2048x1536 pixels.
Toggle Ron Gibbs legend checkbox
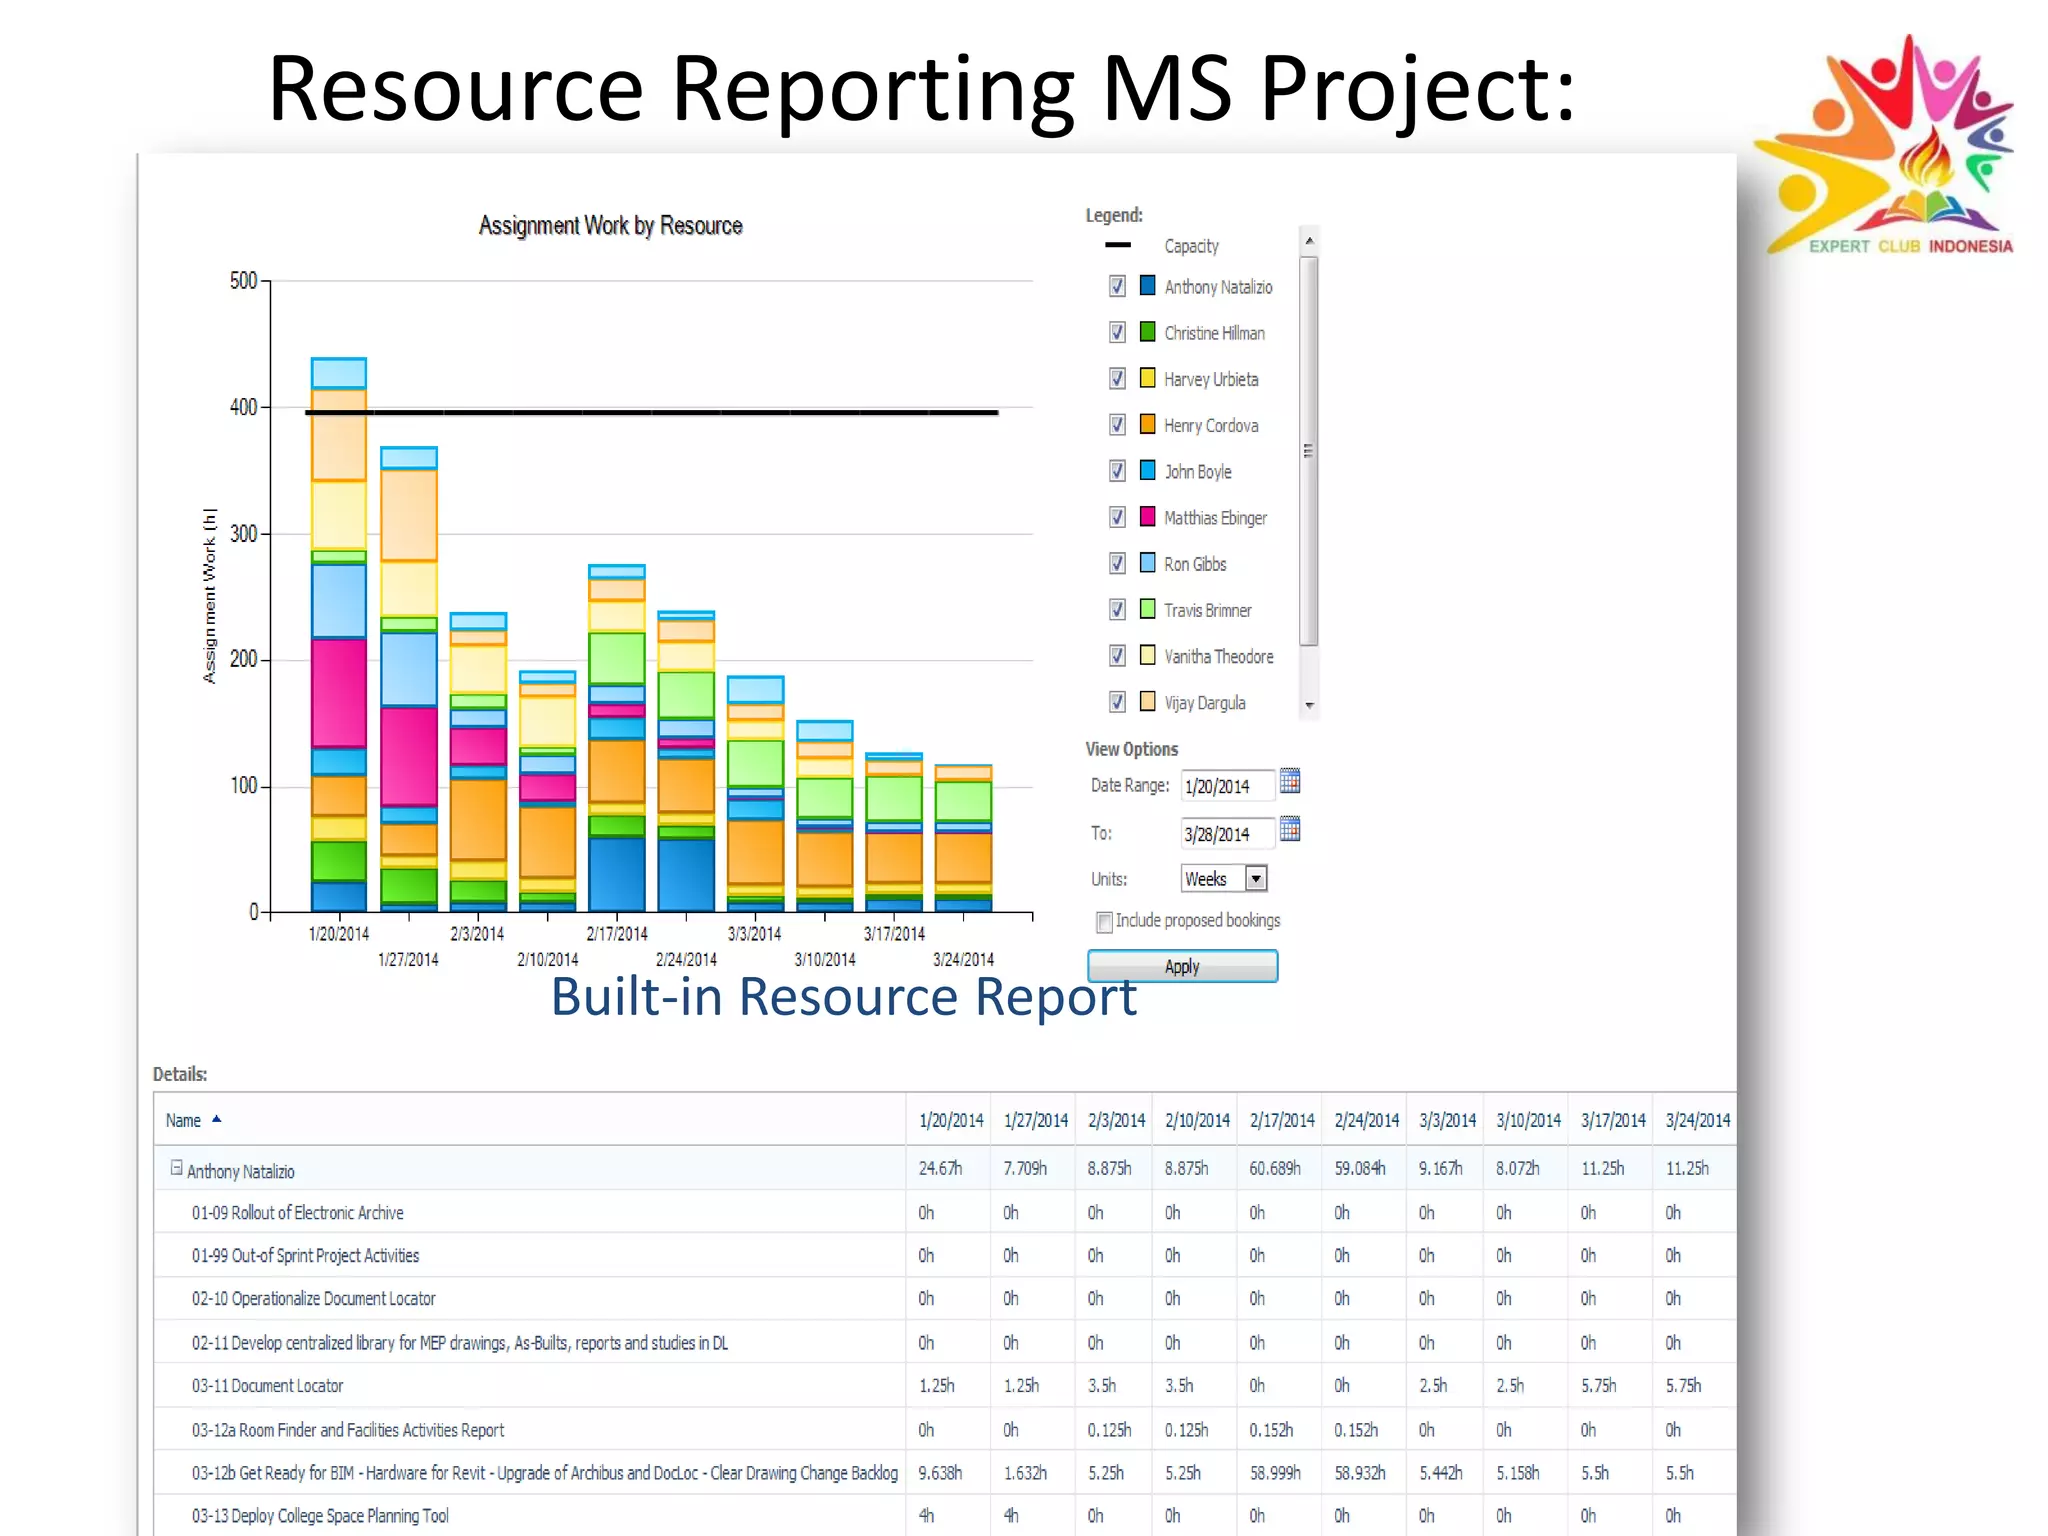pos(1117,563)
